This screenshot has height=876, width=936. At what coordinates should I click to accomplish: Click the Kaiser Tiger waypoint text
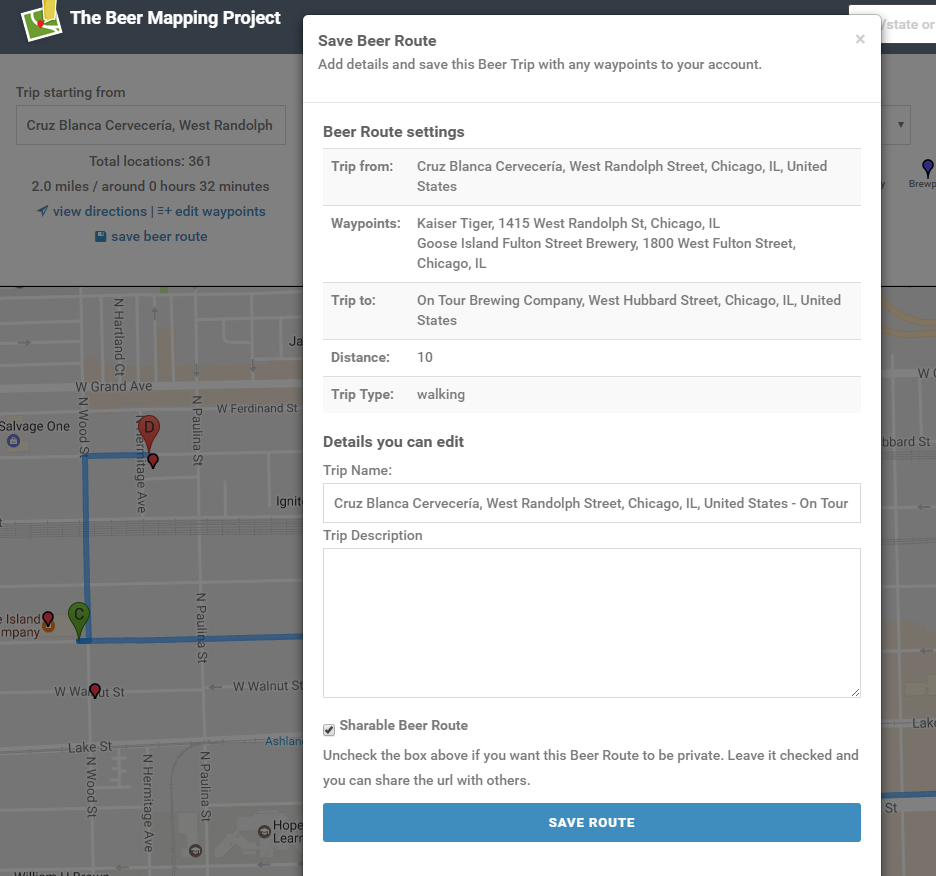coord(568,223)
